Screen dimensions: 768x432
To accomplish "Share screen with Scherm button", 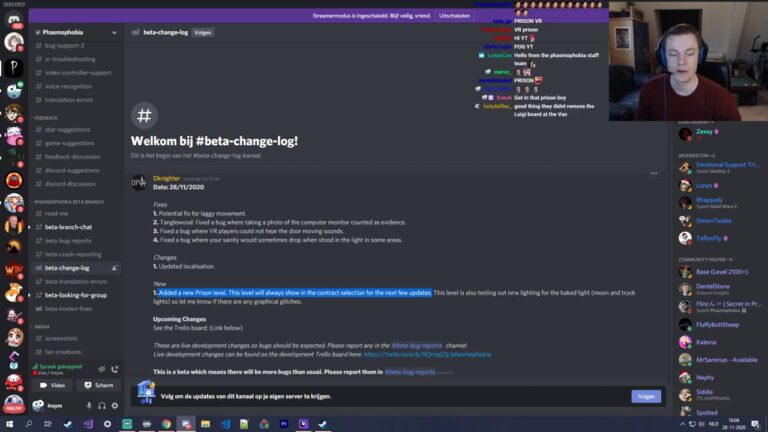I will 98,385.
